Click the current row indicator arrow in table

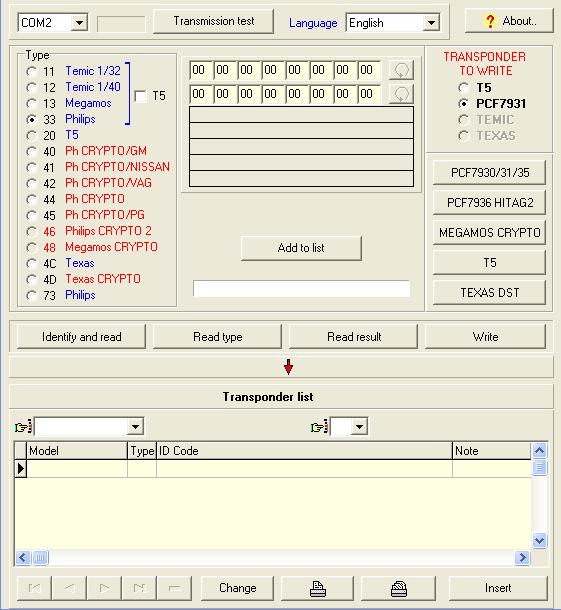[21, 468]
